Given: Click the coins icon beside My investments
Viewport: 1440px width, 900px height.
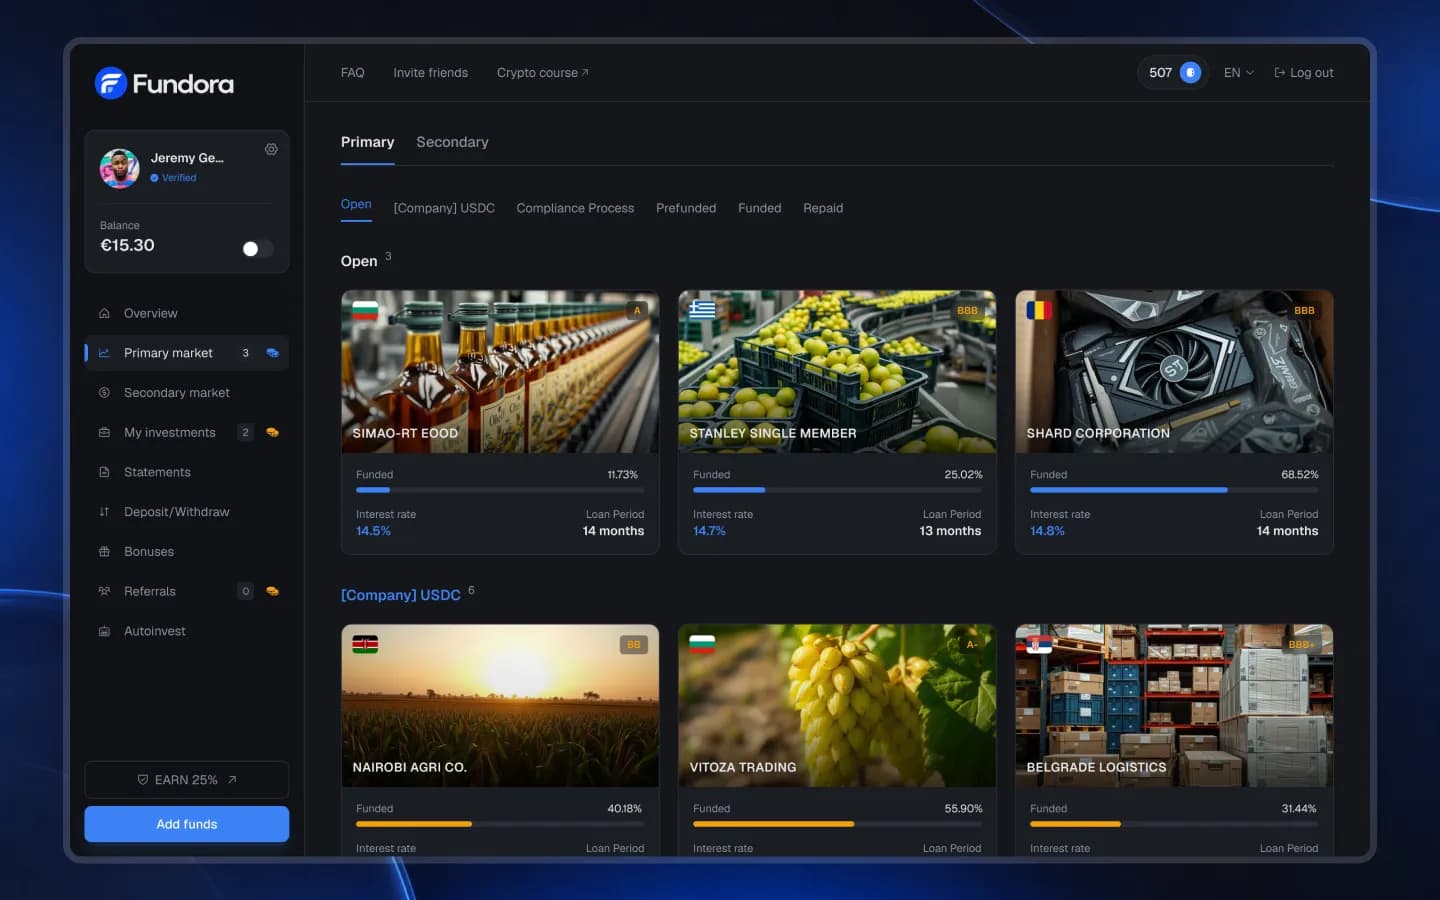Looking at the screenshot, I should 272,432.
